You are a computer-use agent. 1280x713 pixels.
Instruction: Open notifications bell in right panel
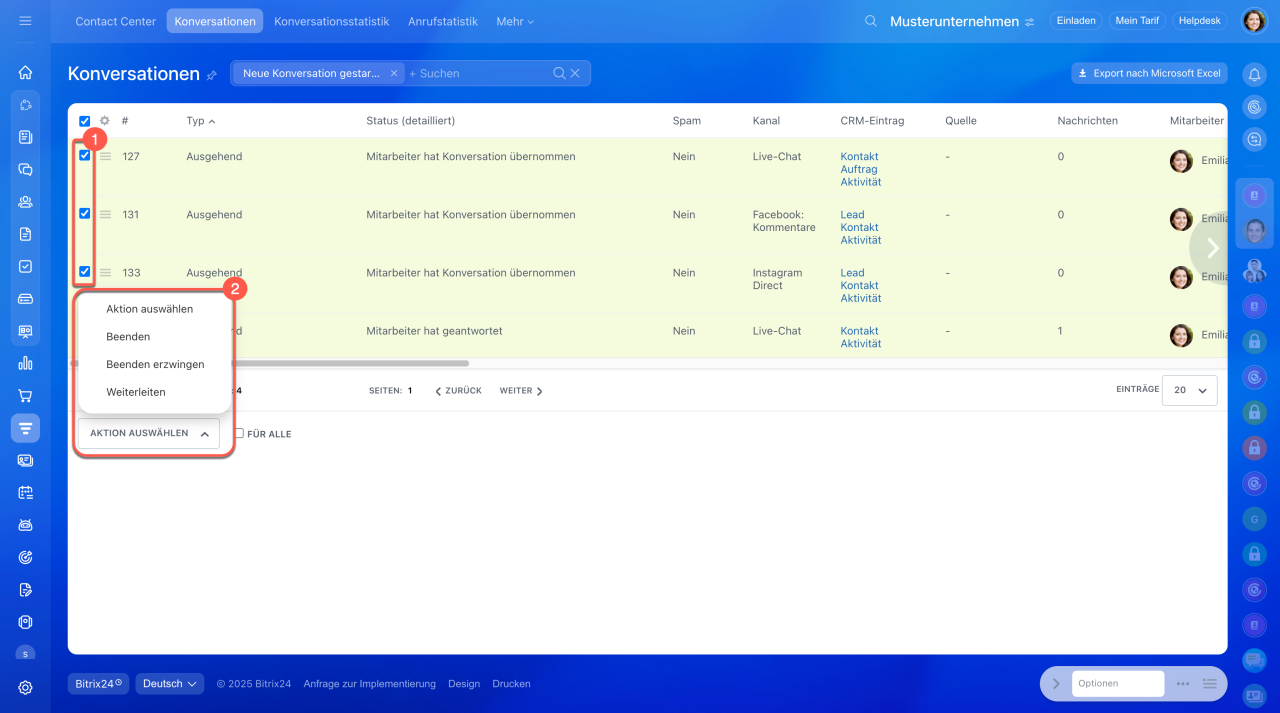tap(1254, 74)
